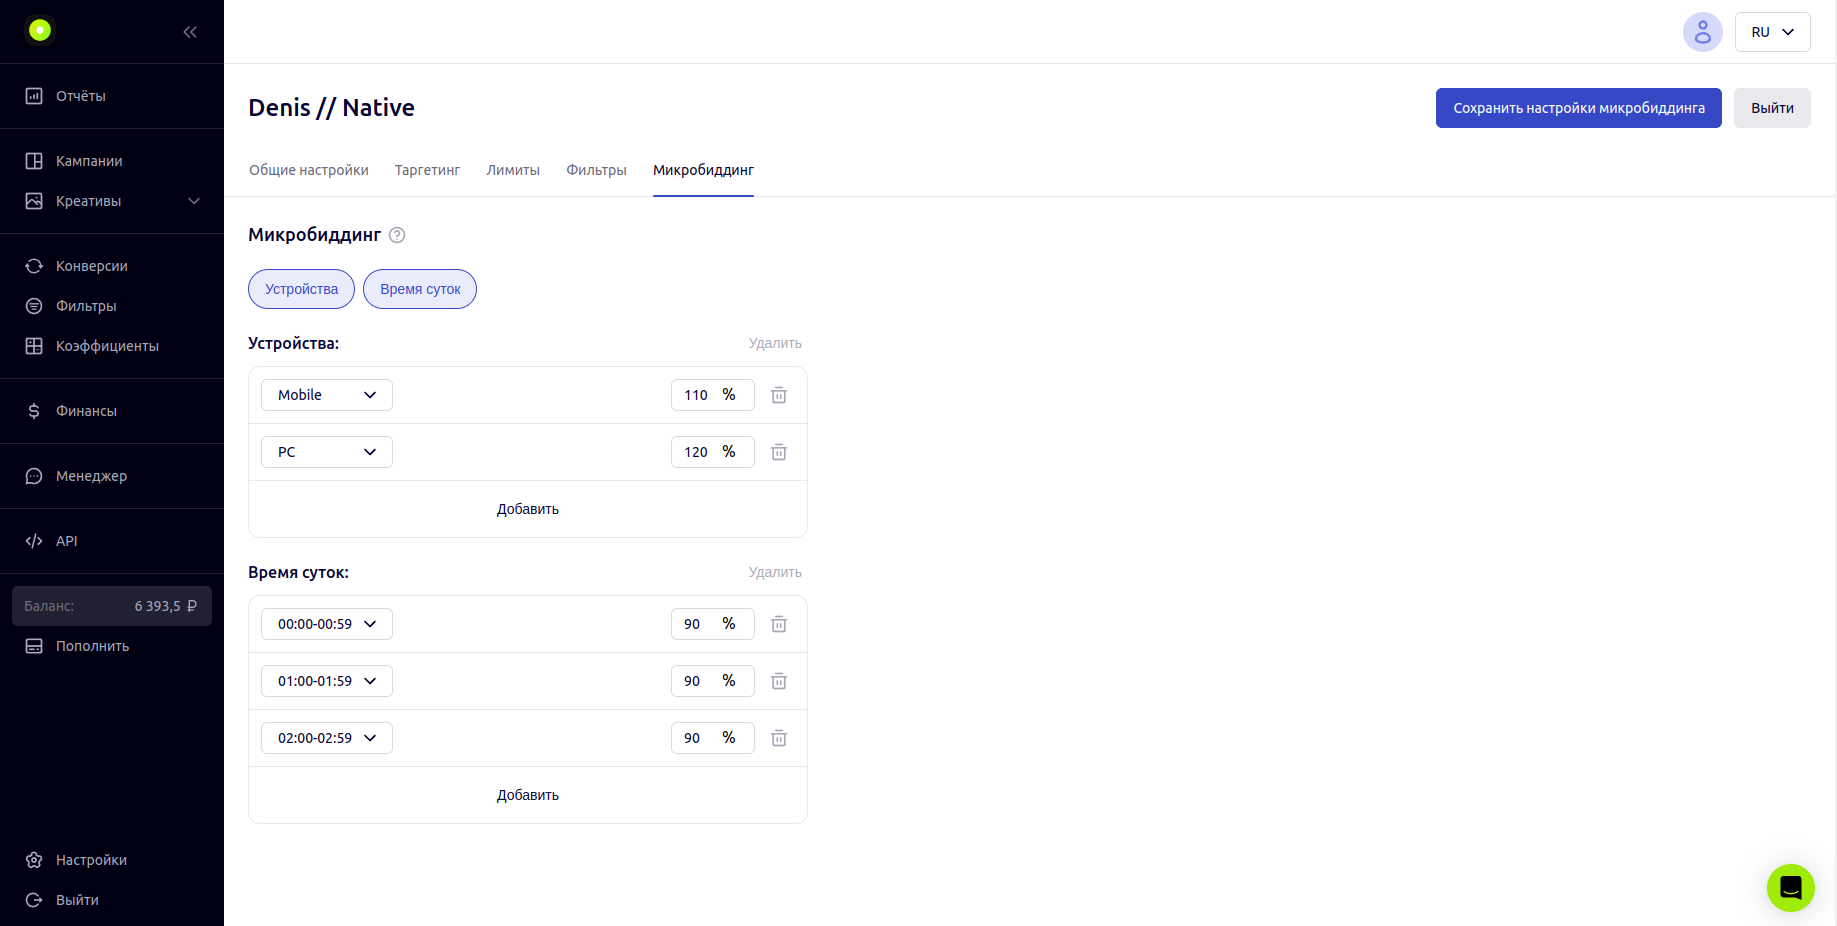Image resolution: width=1837 pixels, height=926 pixels.
Task: Delete the Mobile row with trash icon
Action: click(x=779, y=395)
